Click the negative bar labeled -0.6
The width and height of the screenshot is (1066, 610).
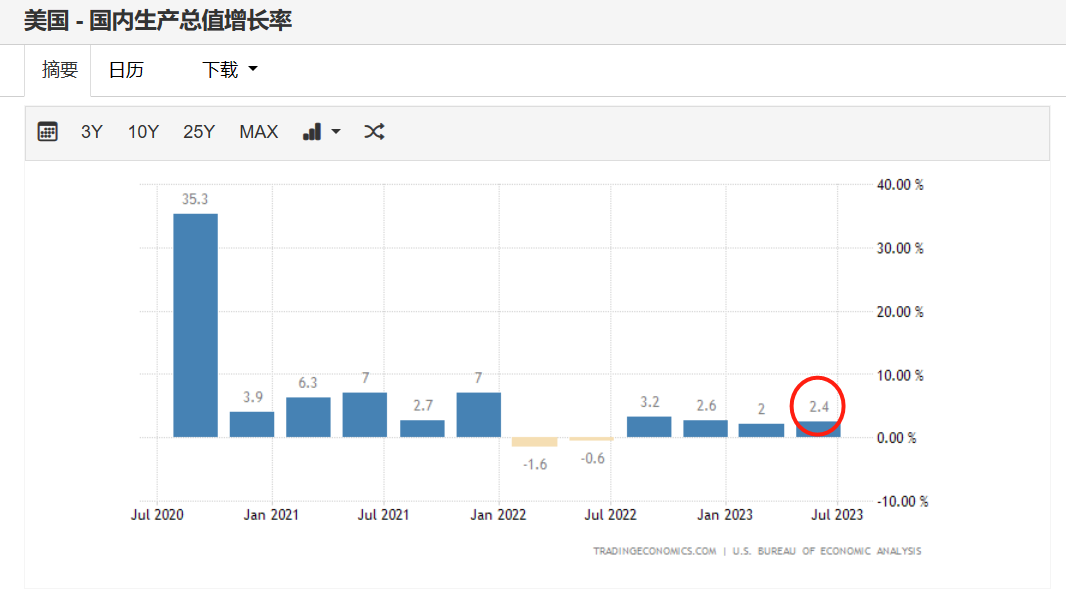point(591,439)
